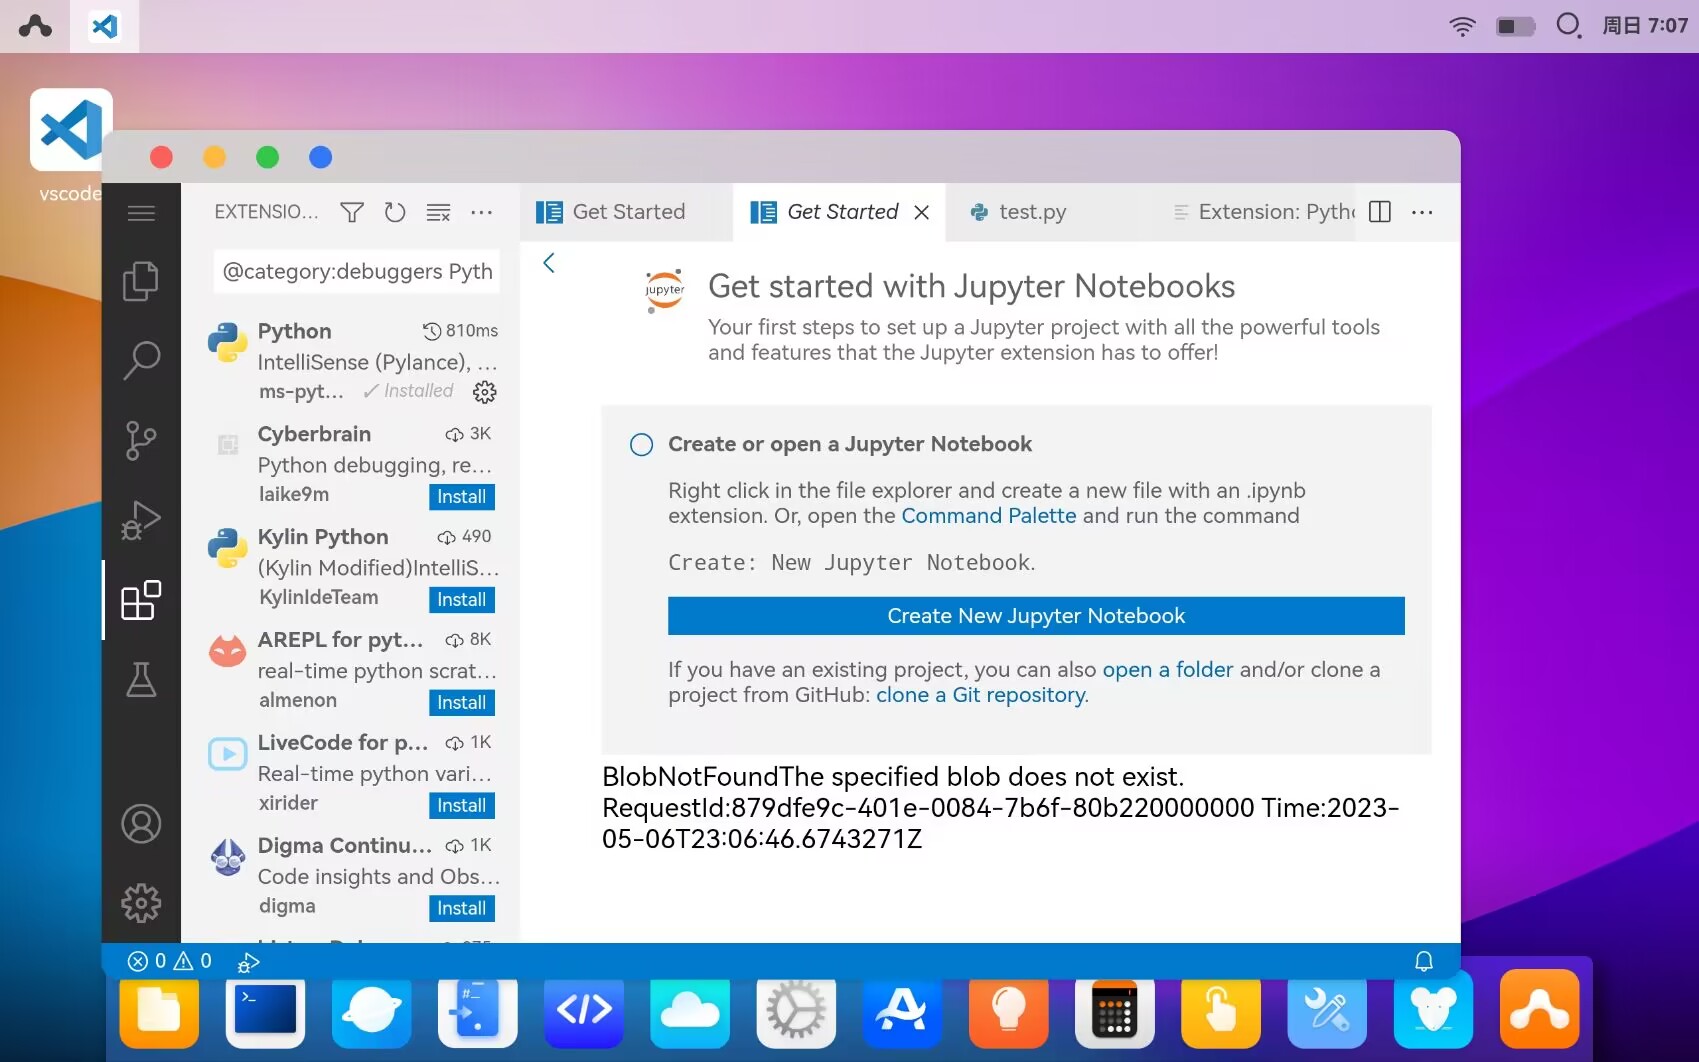The height and width of the screenshot is (1062, 1699).
Task: Open the Search view
Action: coord(141,360)
